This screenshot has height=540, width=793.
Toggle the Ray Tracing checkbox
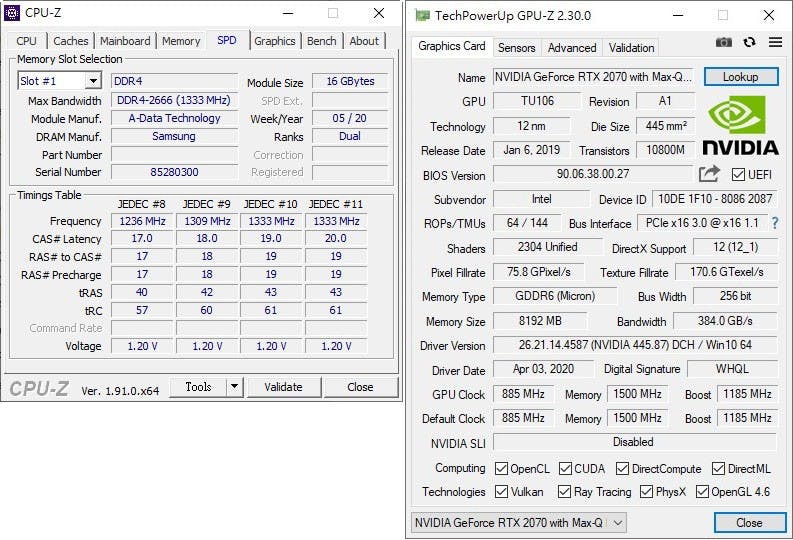[x=564, y=491]
